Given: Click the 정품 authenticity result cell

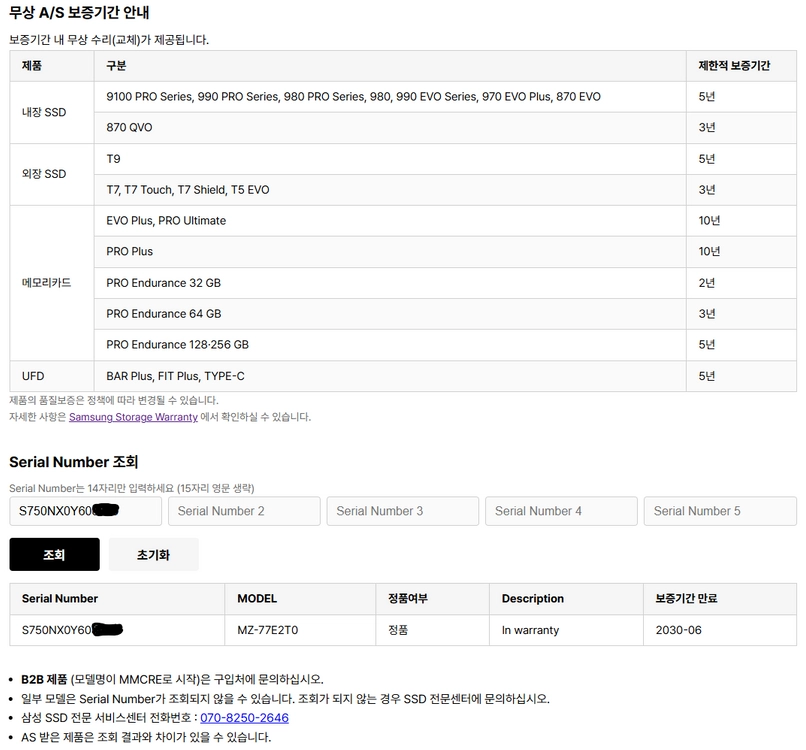Looking at the screenshot, I should 432,630.
